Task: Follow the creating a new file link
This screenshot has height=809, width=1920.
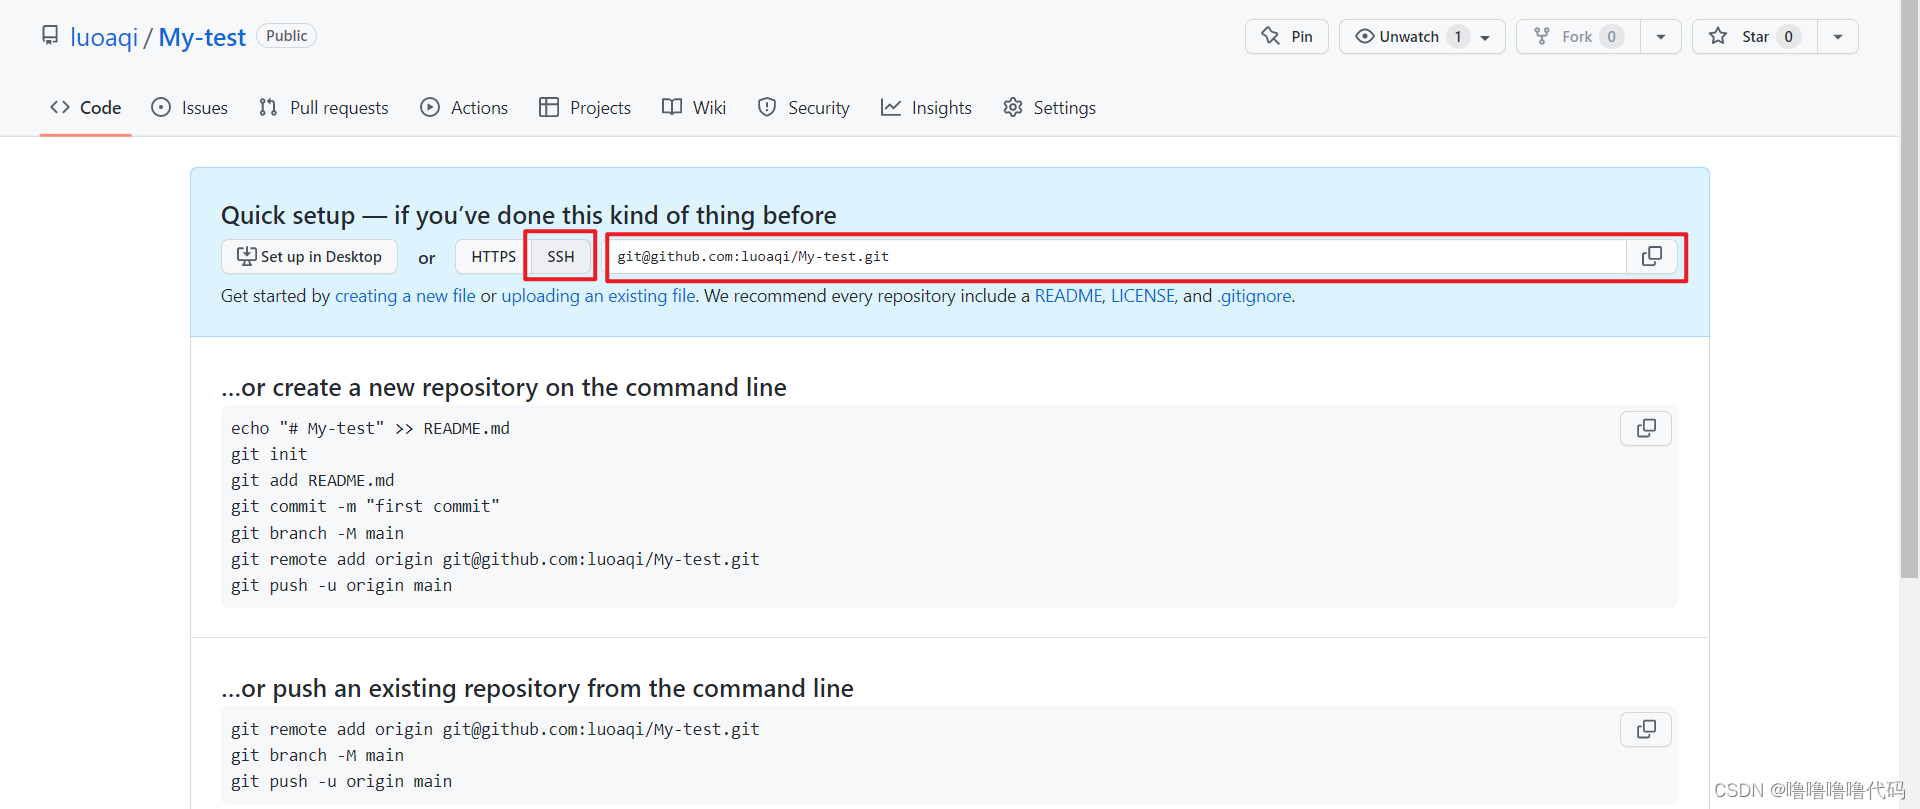Action: 405,296
